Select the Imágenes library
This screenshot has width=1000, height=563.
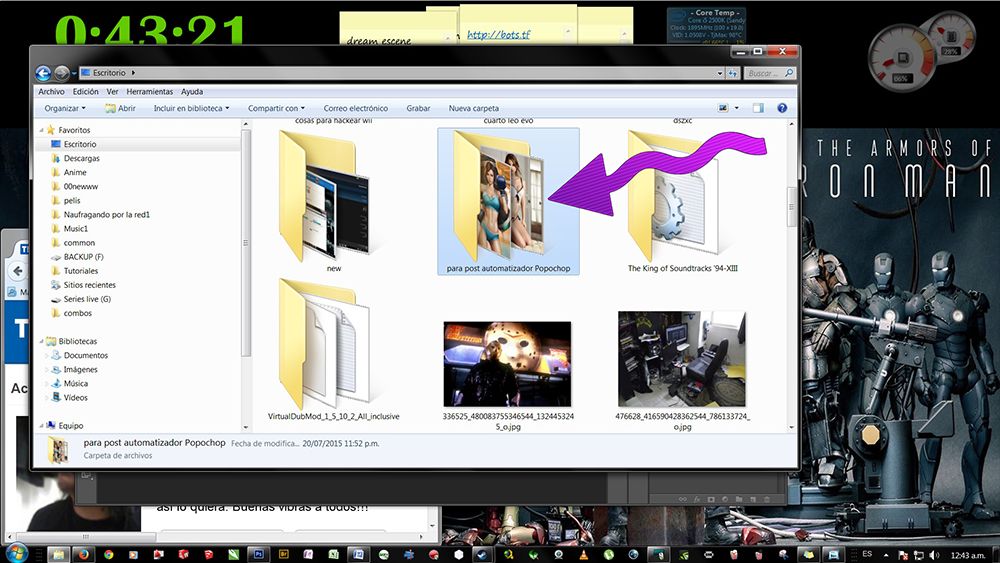click(x=80, y=370)
